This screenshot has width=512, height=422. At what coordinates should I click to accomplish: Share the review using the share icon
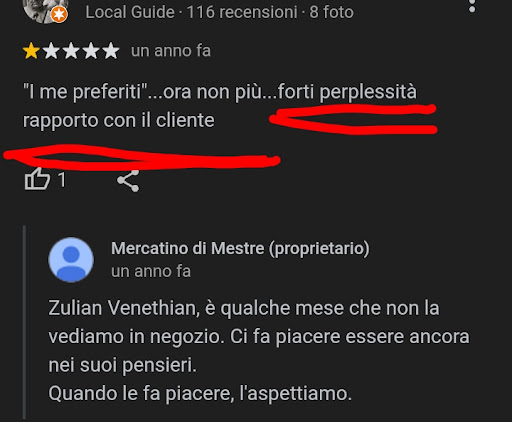[x=128, y=180]
